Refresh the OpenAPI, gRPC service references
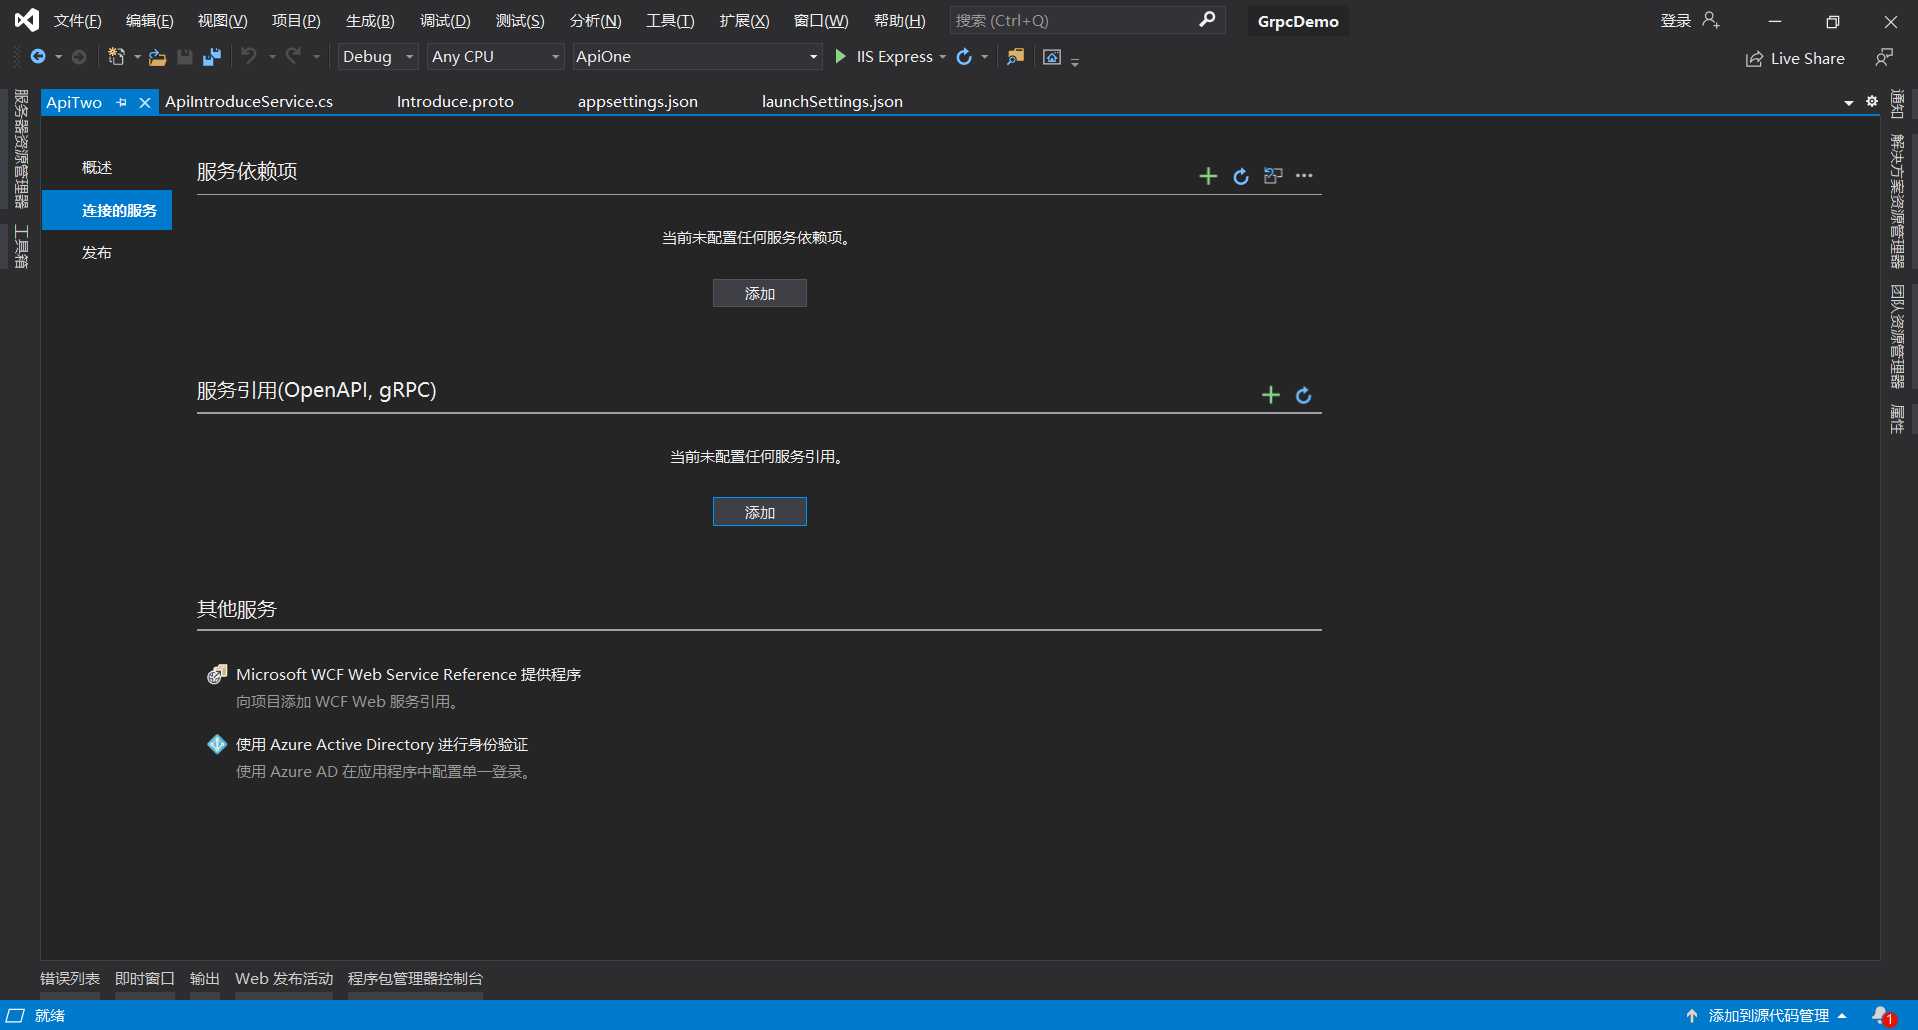 coord(1304,395)
